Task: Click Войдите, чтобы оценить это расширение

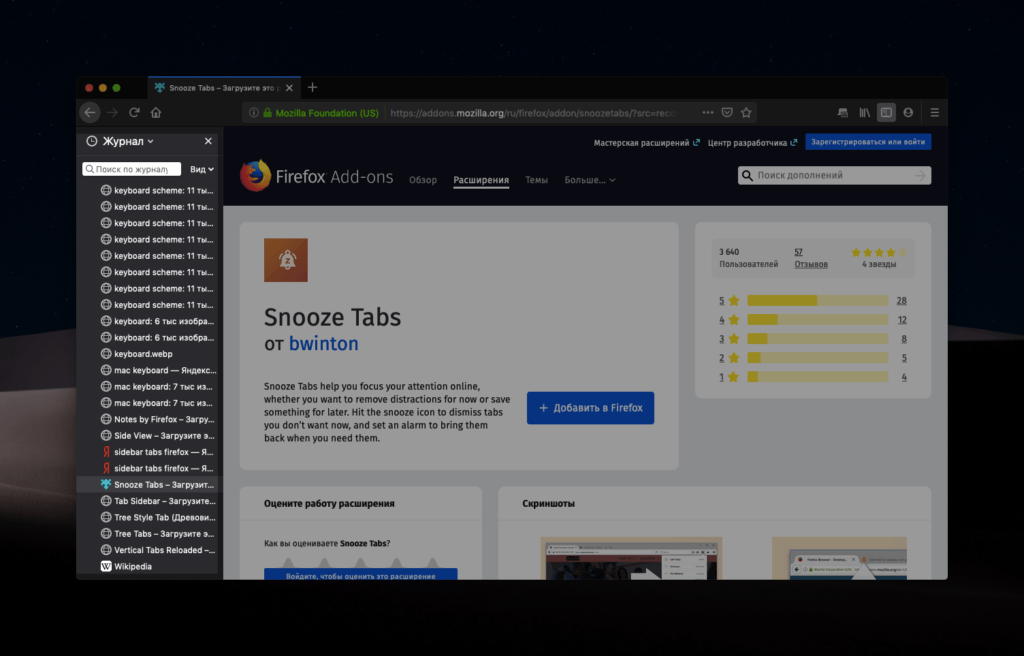Action: tap(360, 574)
